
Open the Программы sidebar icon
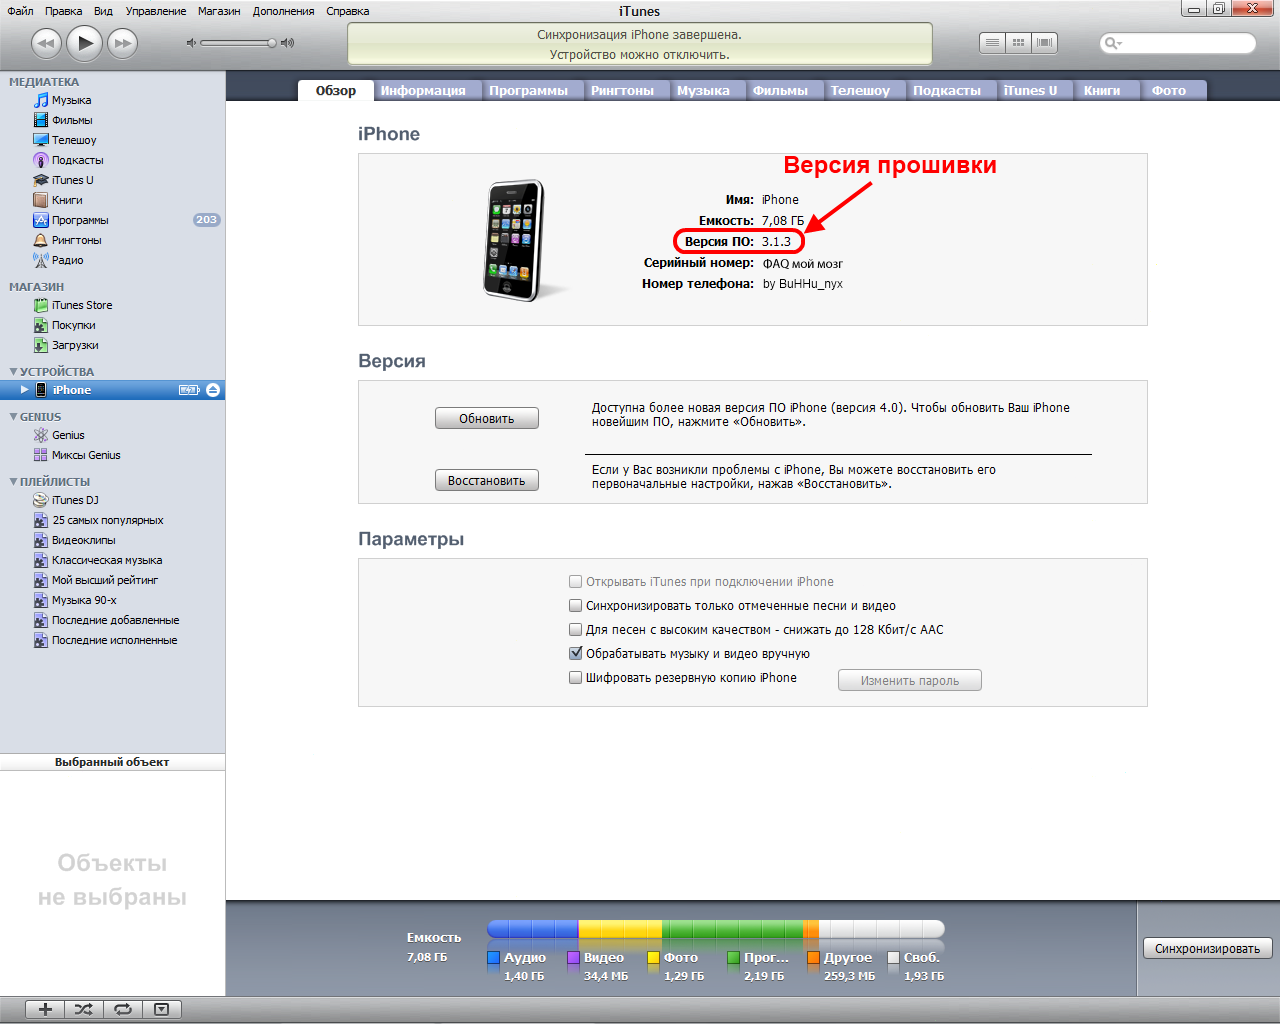click(x=41, y=220)
